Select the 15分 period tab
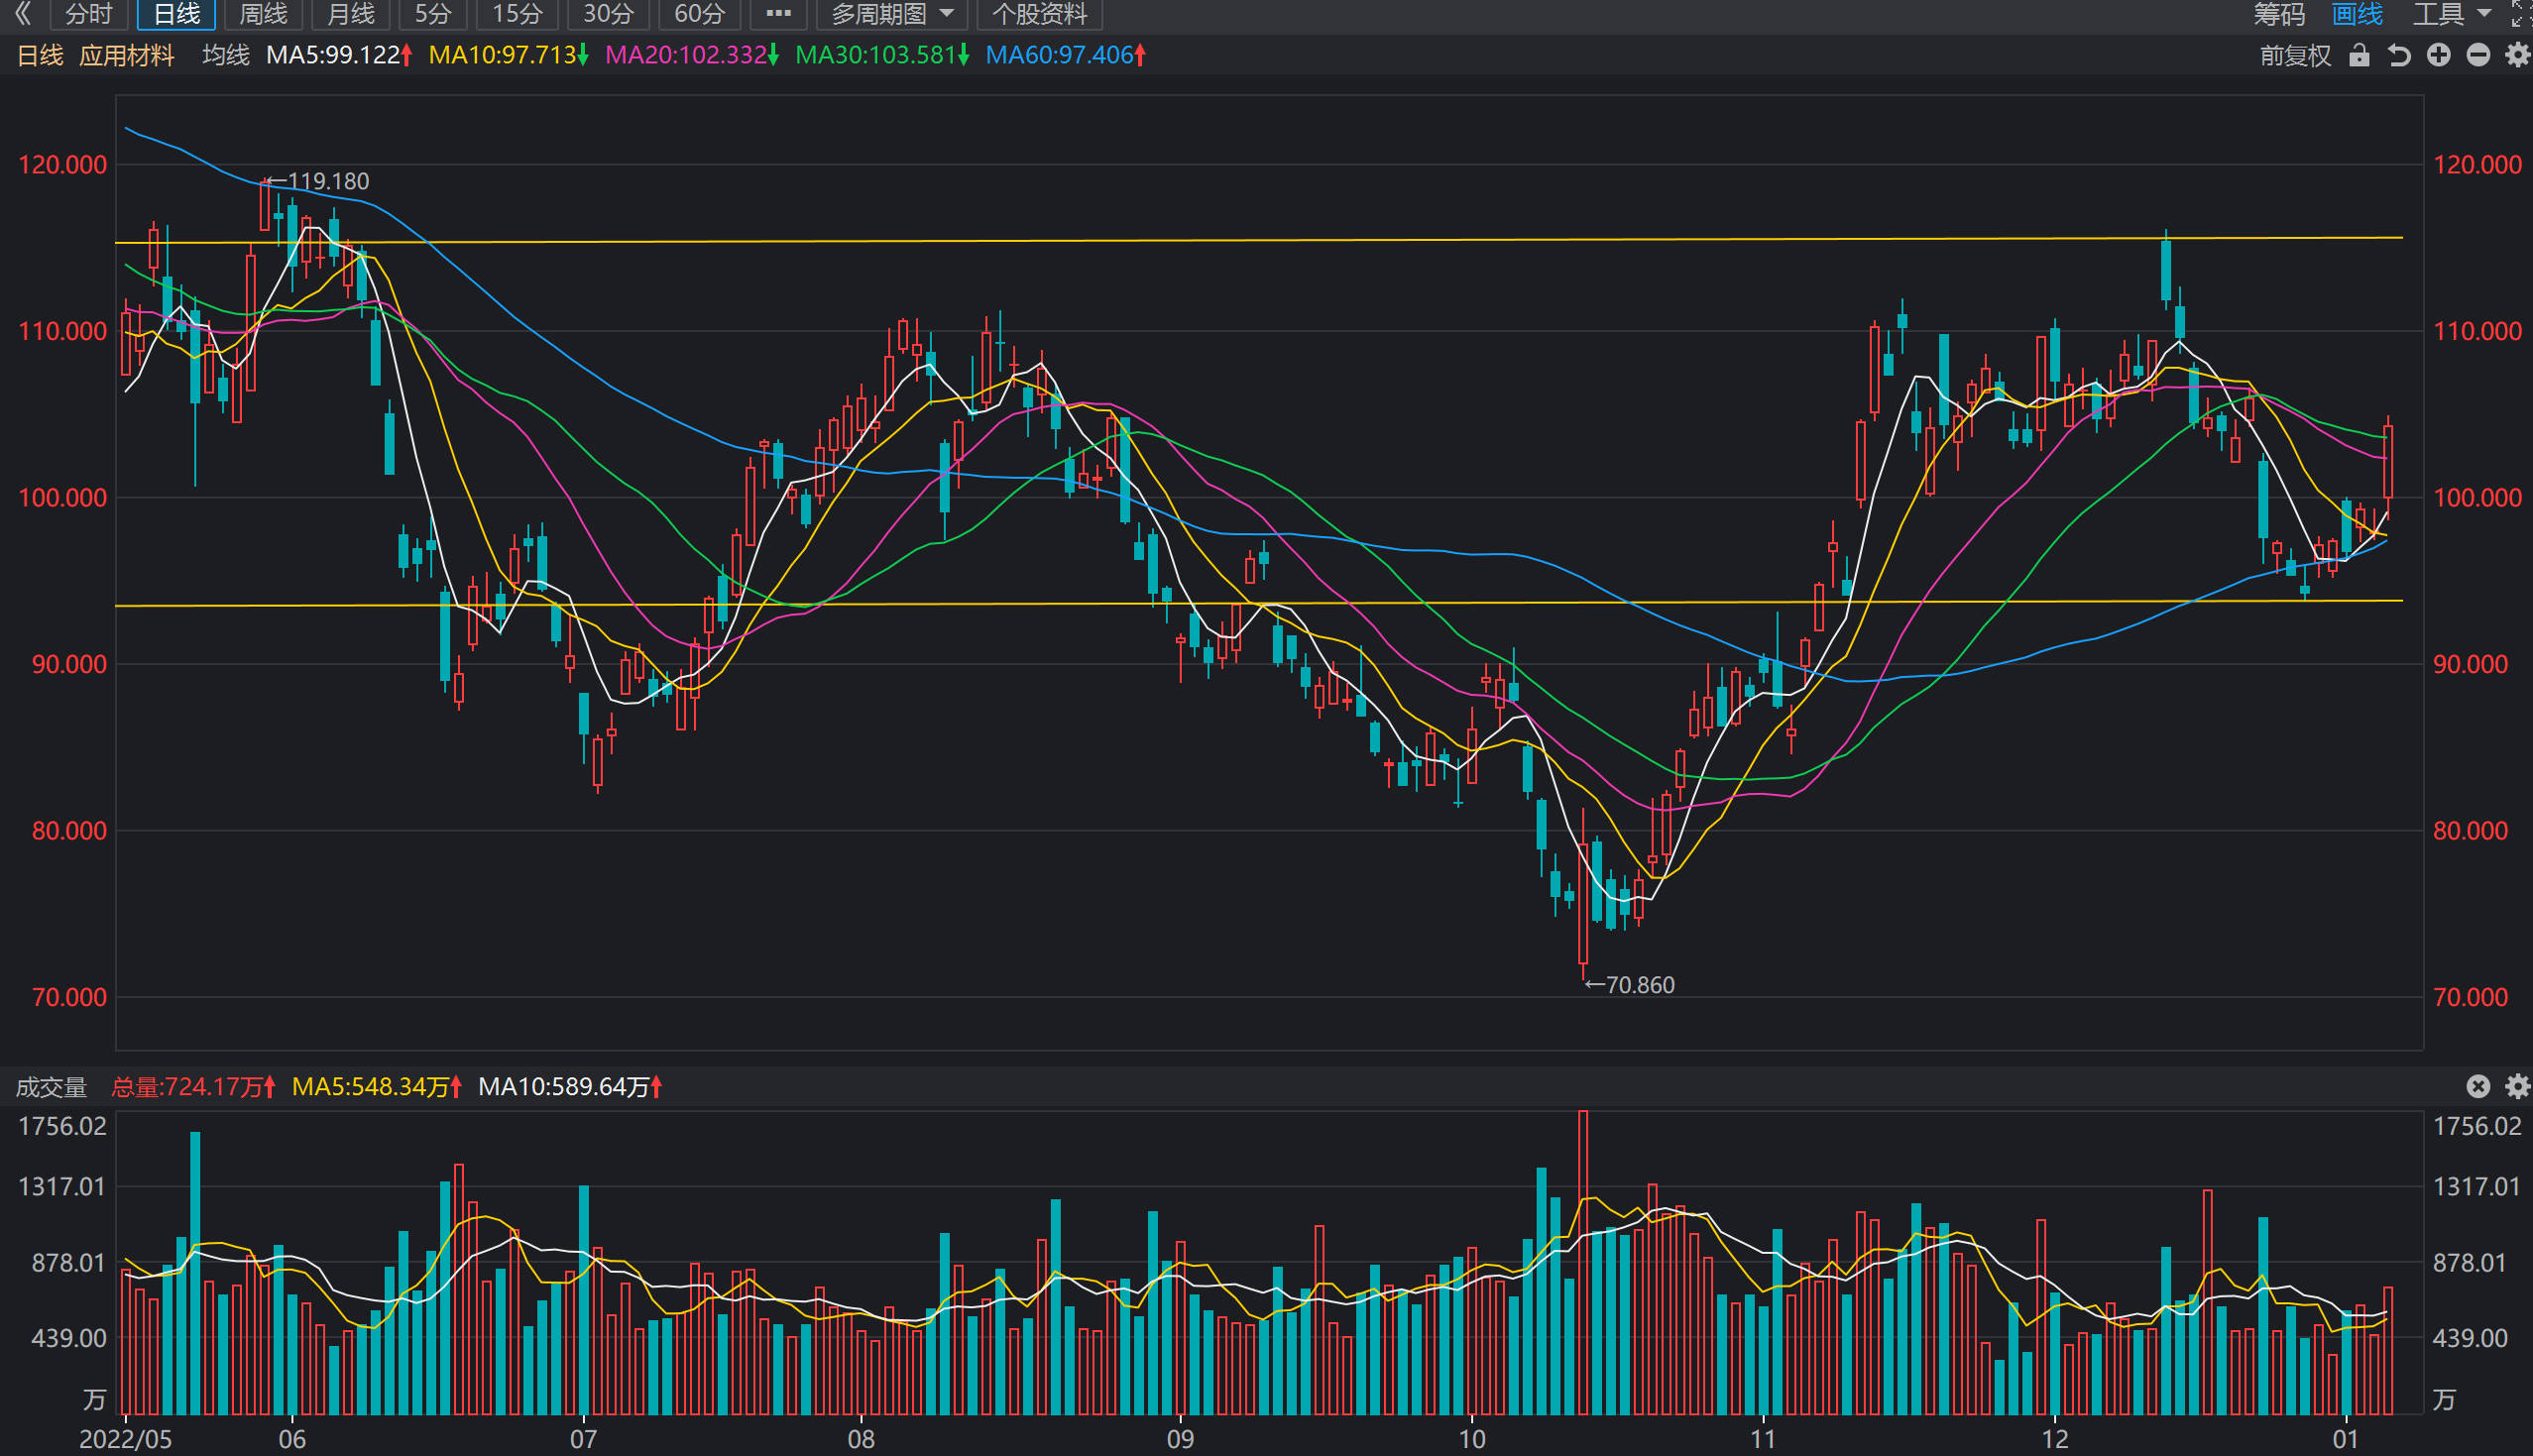Viewport: 2533px width, 1456px height. 518,14
